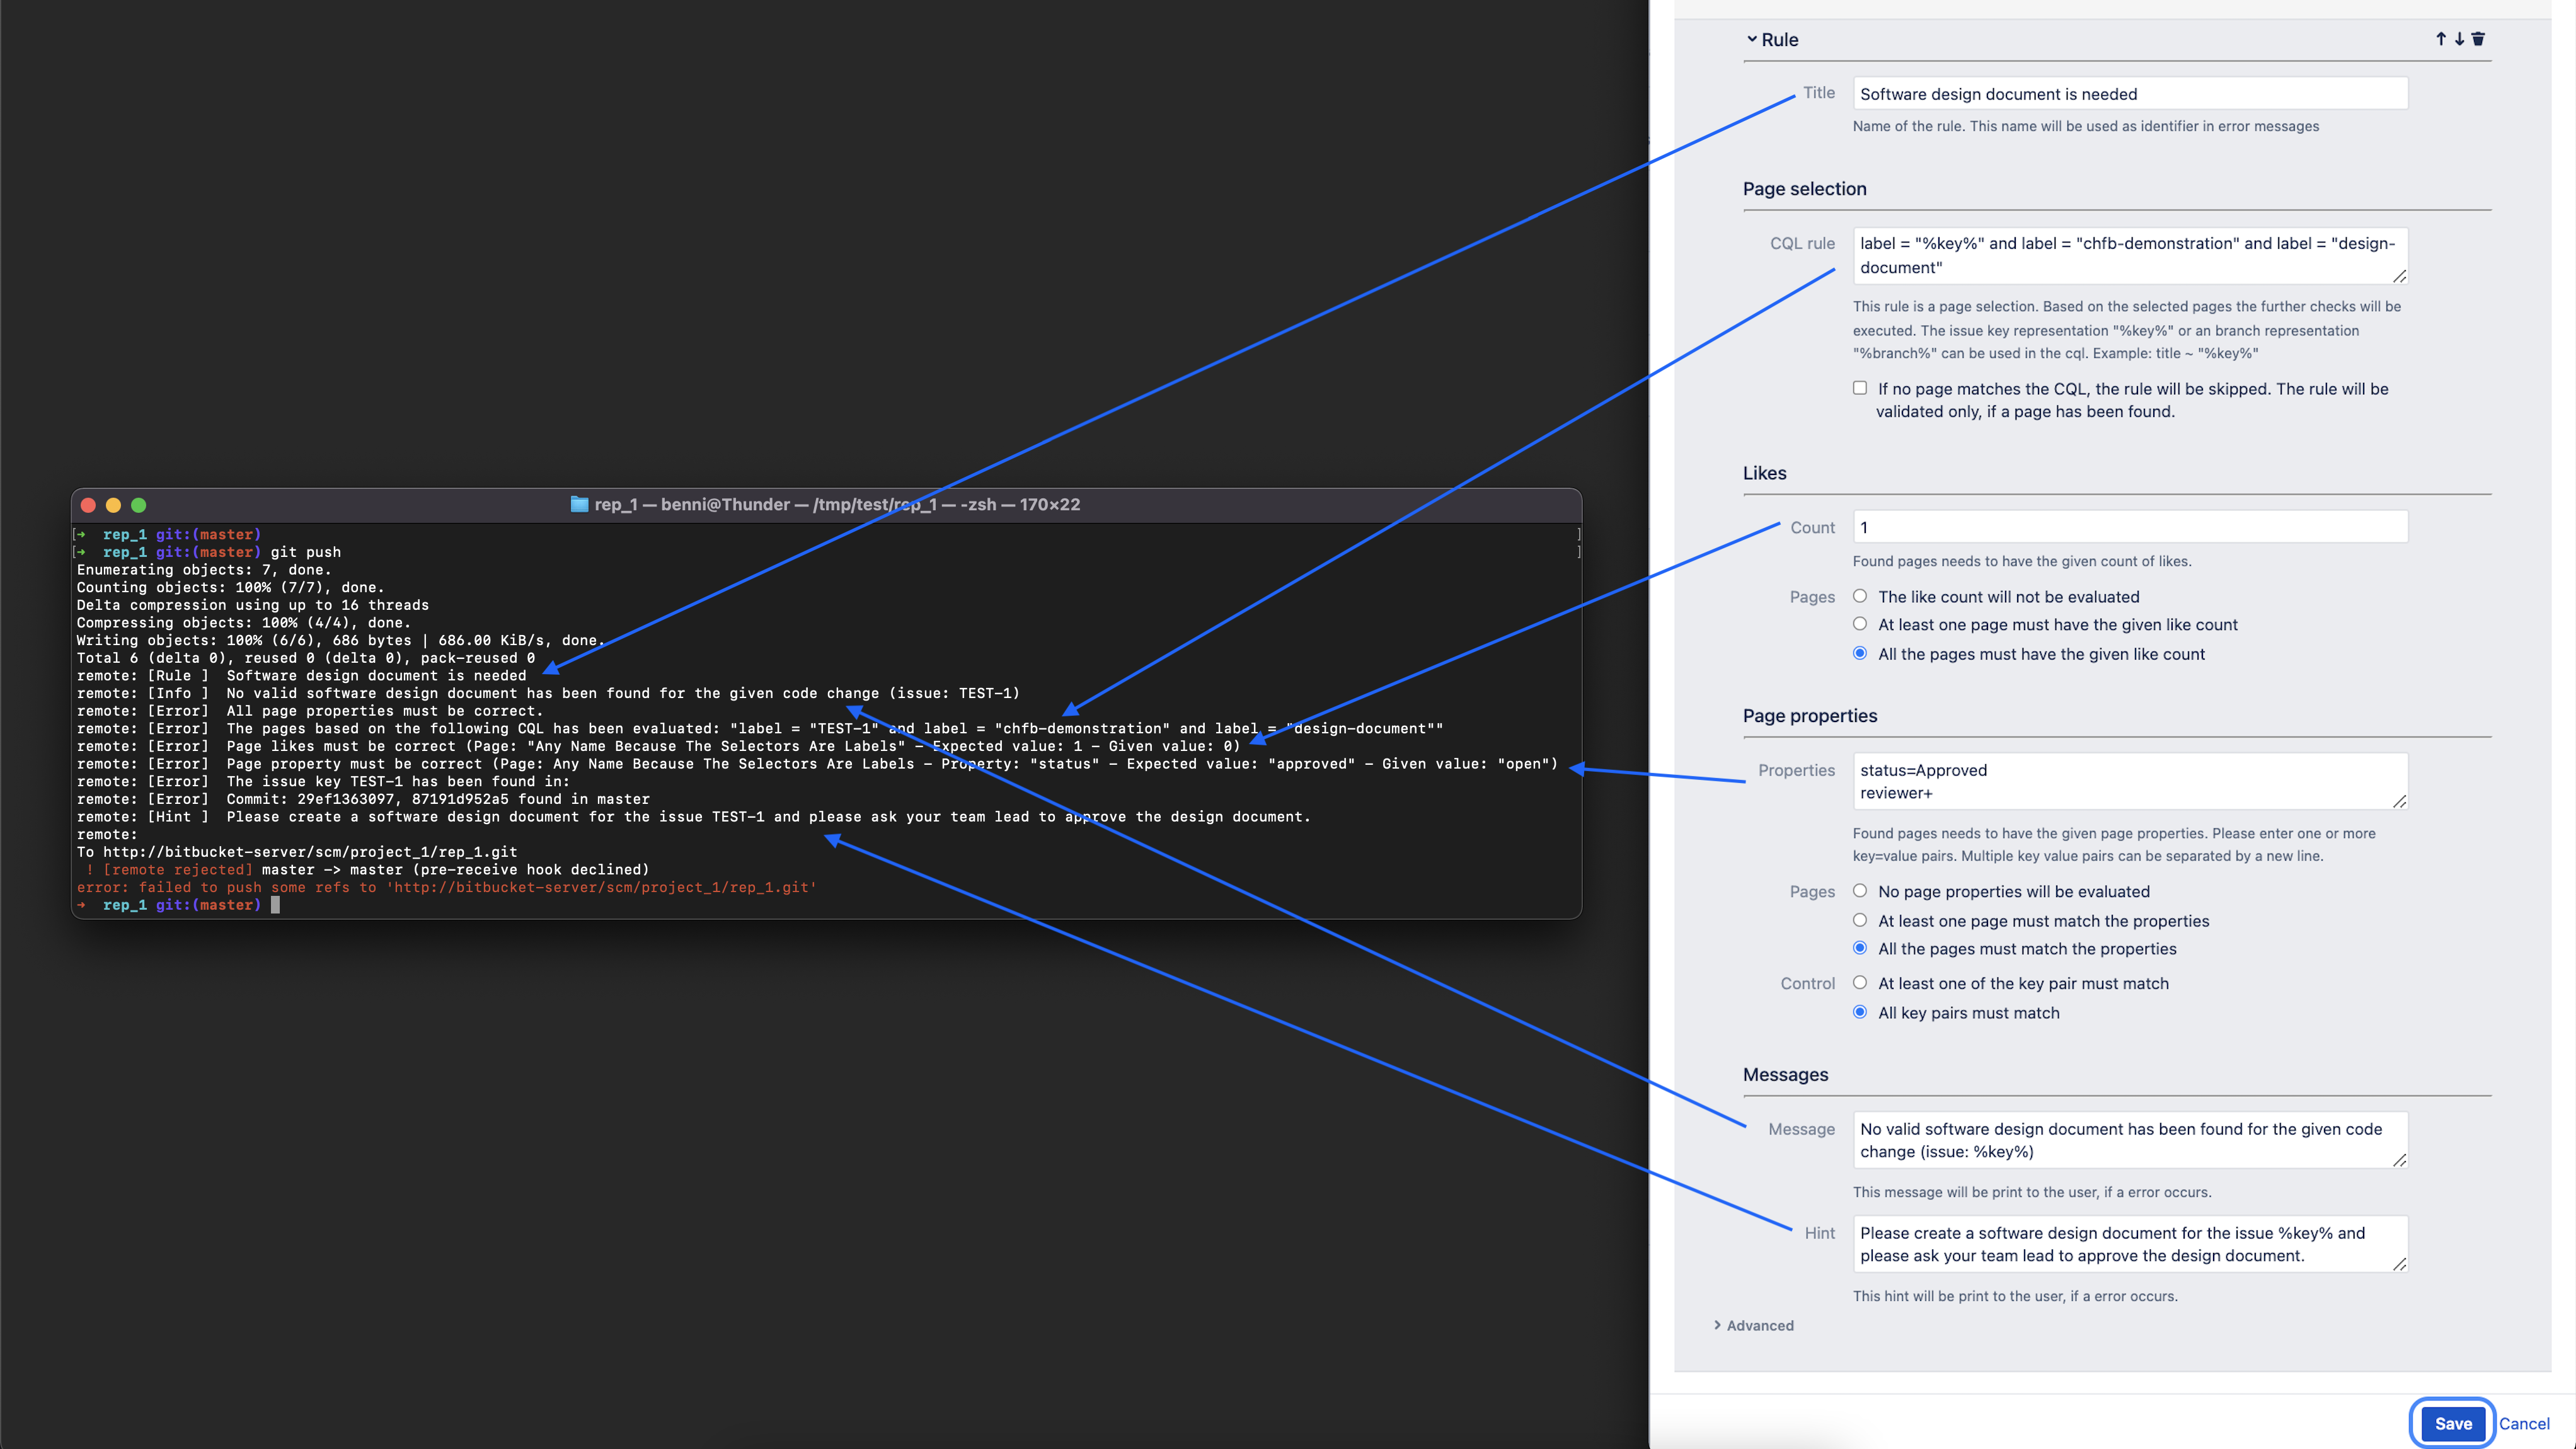
Task: Click into the Title input field
Action: tap(2129, 94)
